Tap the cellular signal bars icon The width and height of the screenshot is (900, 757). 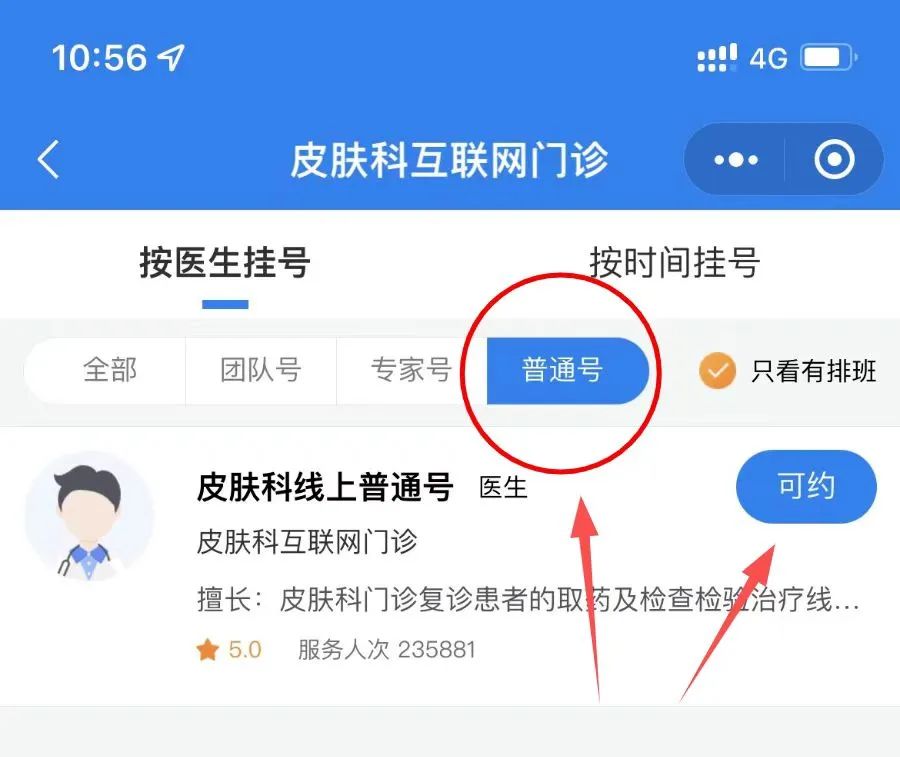tap(716, 57)
